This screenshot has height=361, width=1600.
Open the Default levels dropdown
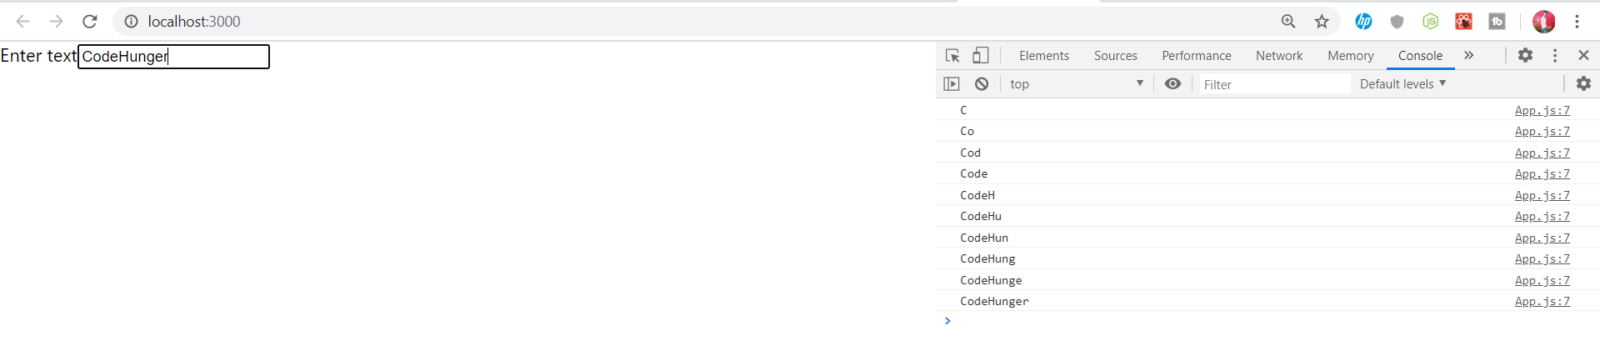click(1403, 84)
